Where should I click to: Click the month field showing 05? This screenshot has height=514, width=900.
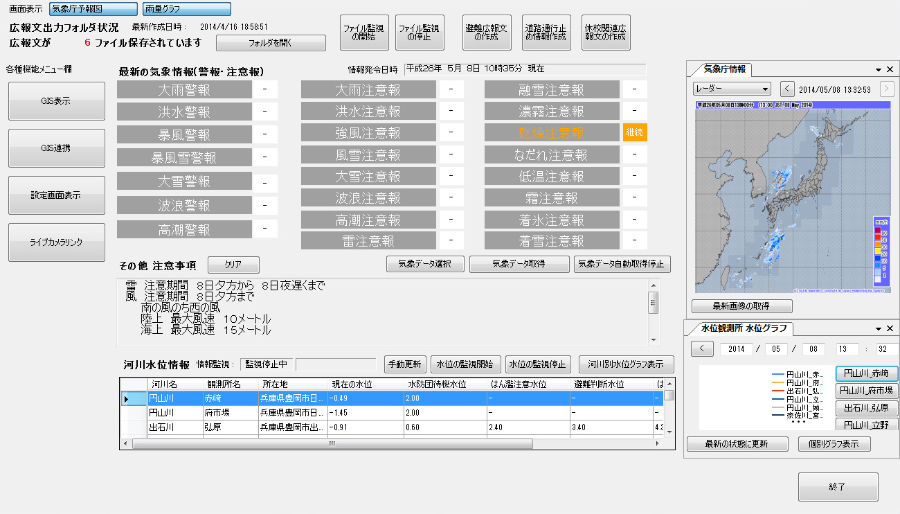(x=776, y=349)
